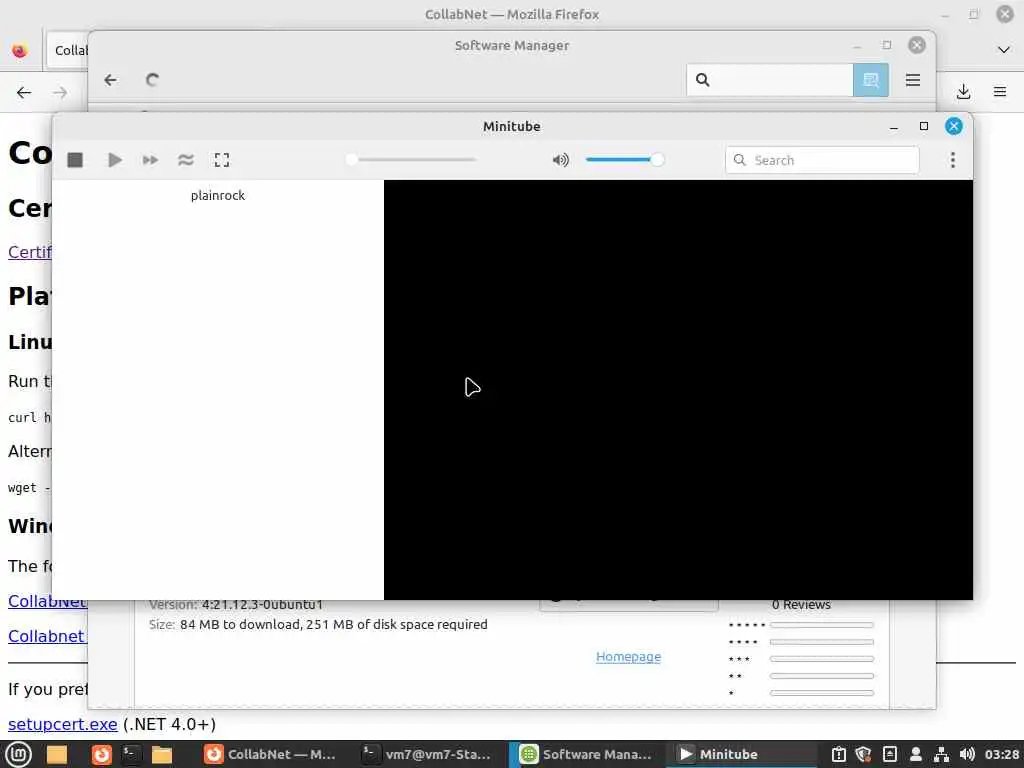Open user account tray icon
1024x768 pixels.
(x=916, y=754)
